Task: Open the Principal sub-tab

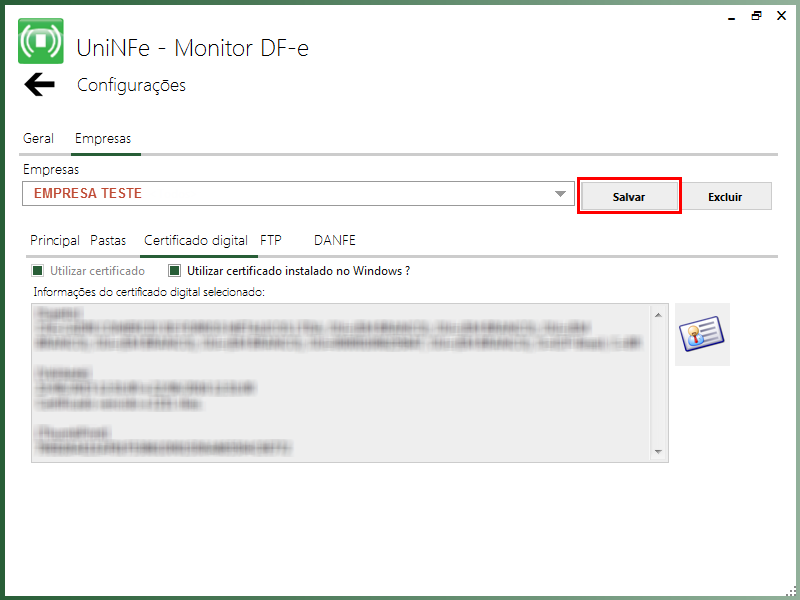Action: coord(55,240)
